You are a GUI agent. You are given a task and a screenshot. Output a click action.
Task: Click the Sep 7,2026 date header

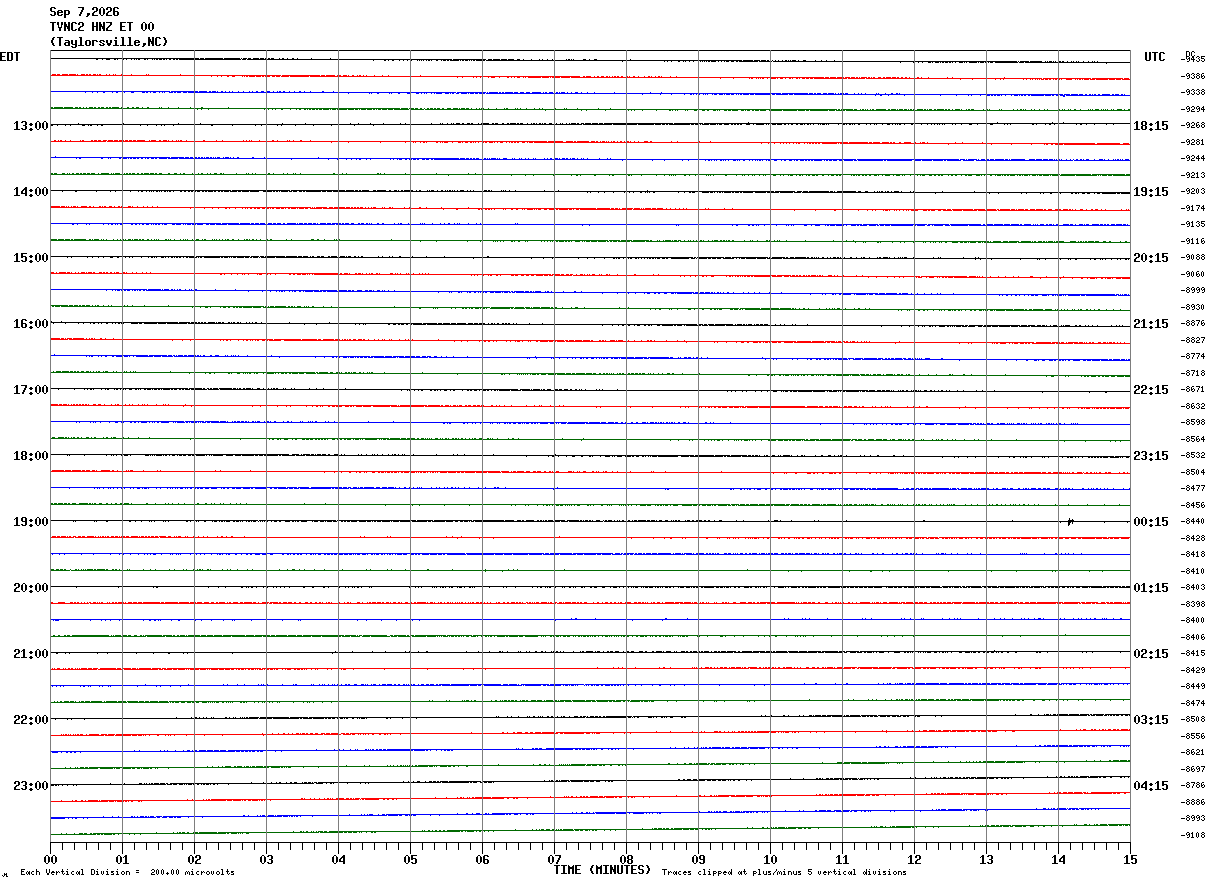(84, 12)
